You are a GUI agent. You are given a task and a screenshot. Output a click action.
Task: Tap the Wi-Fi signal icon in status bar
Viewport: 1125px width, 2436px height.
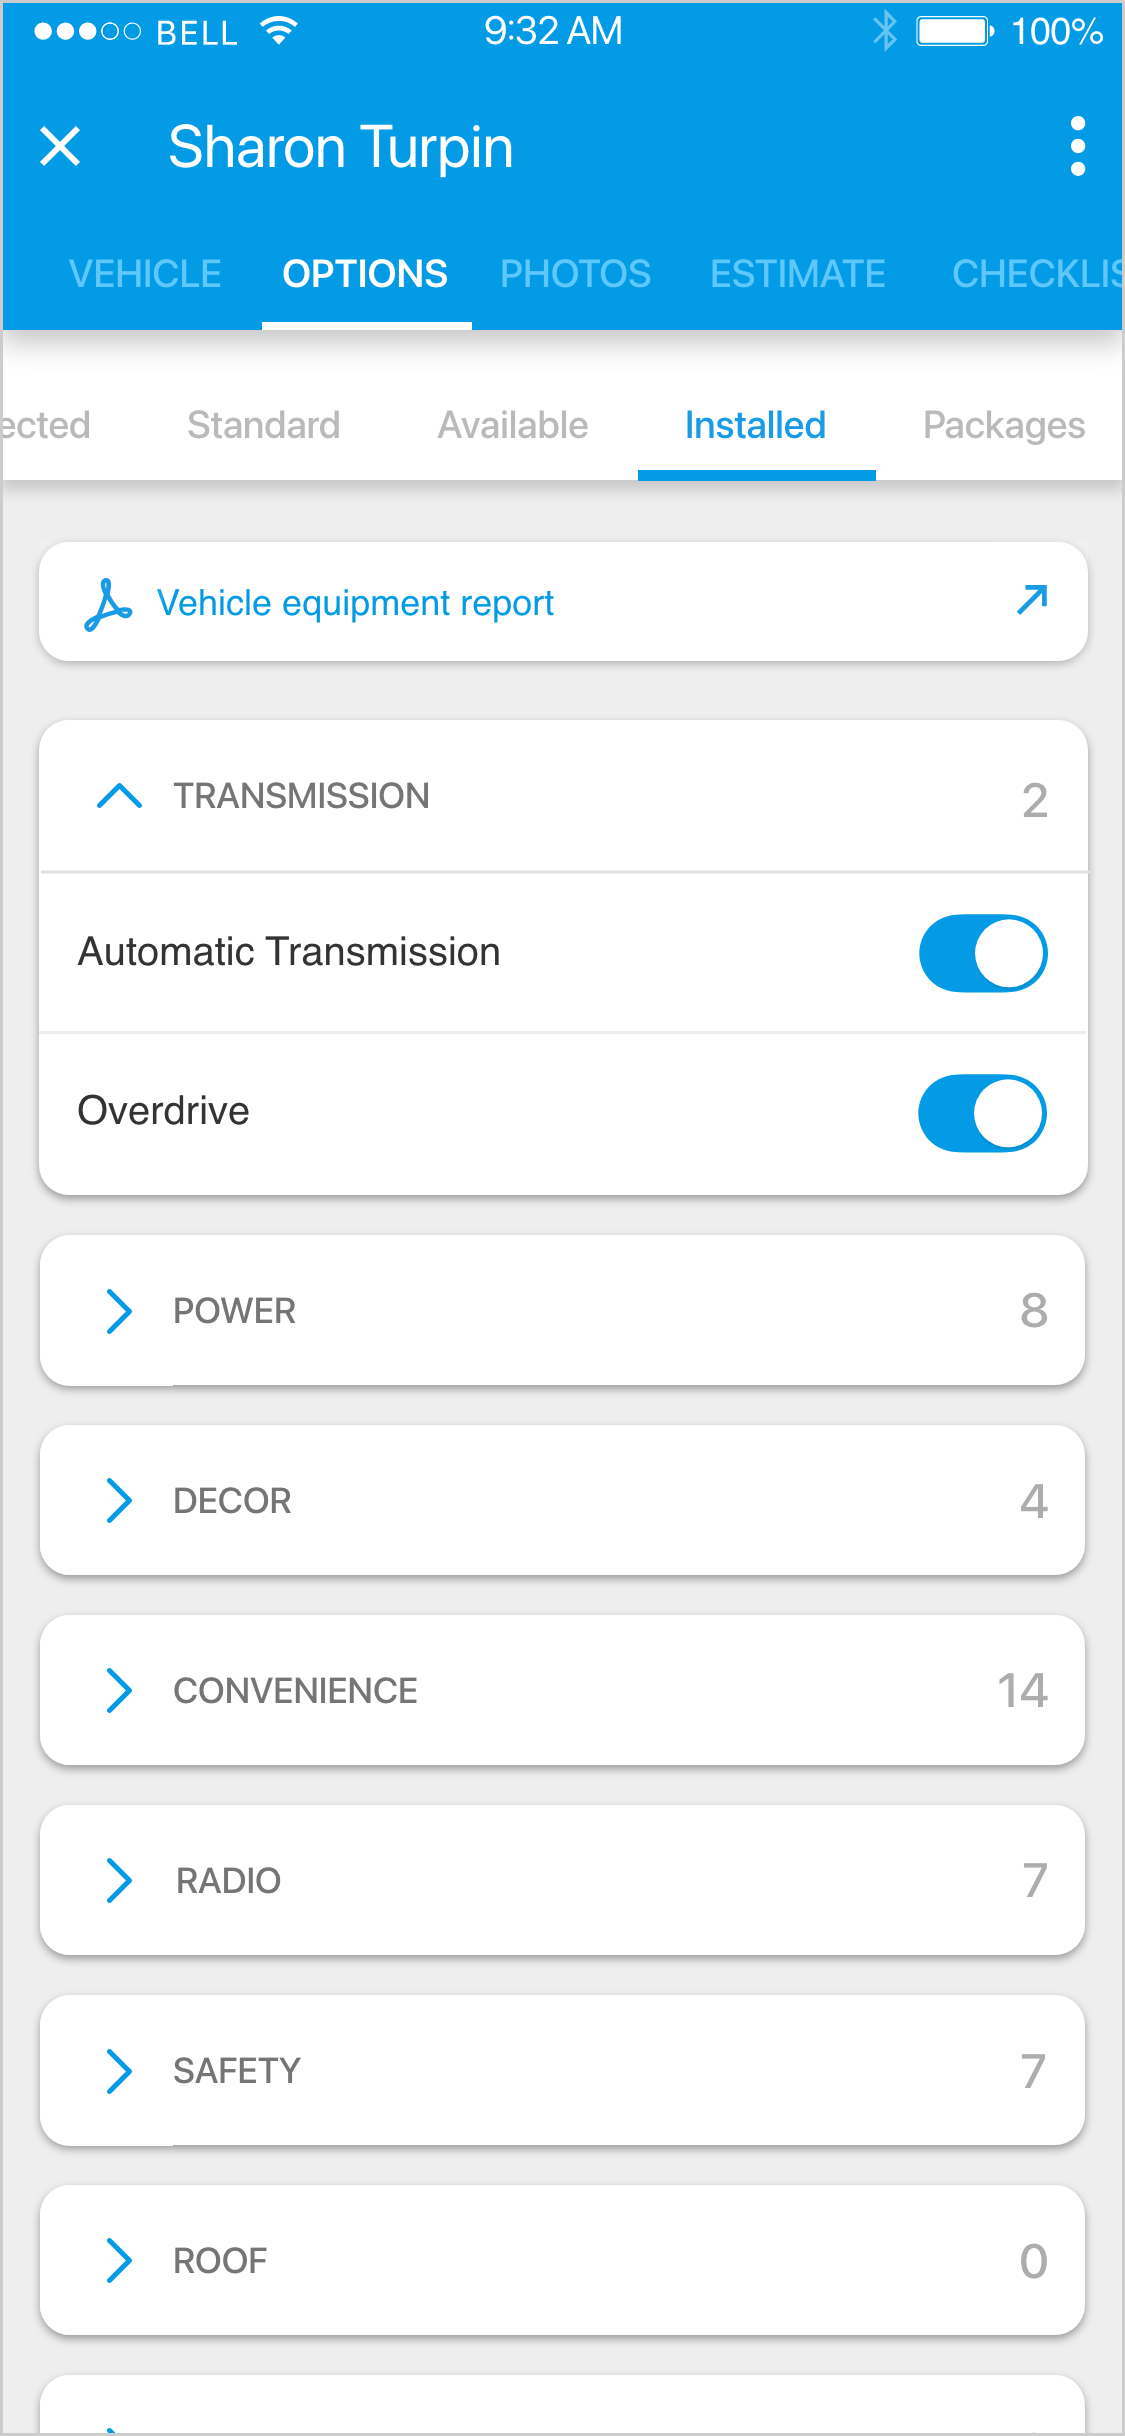(279, 31)
